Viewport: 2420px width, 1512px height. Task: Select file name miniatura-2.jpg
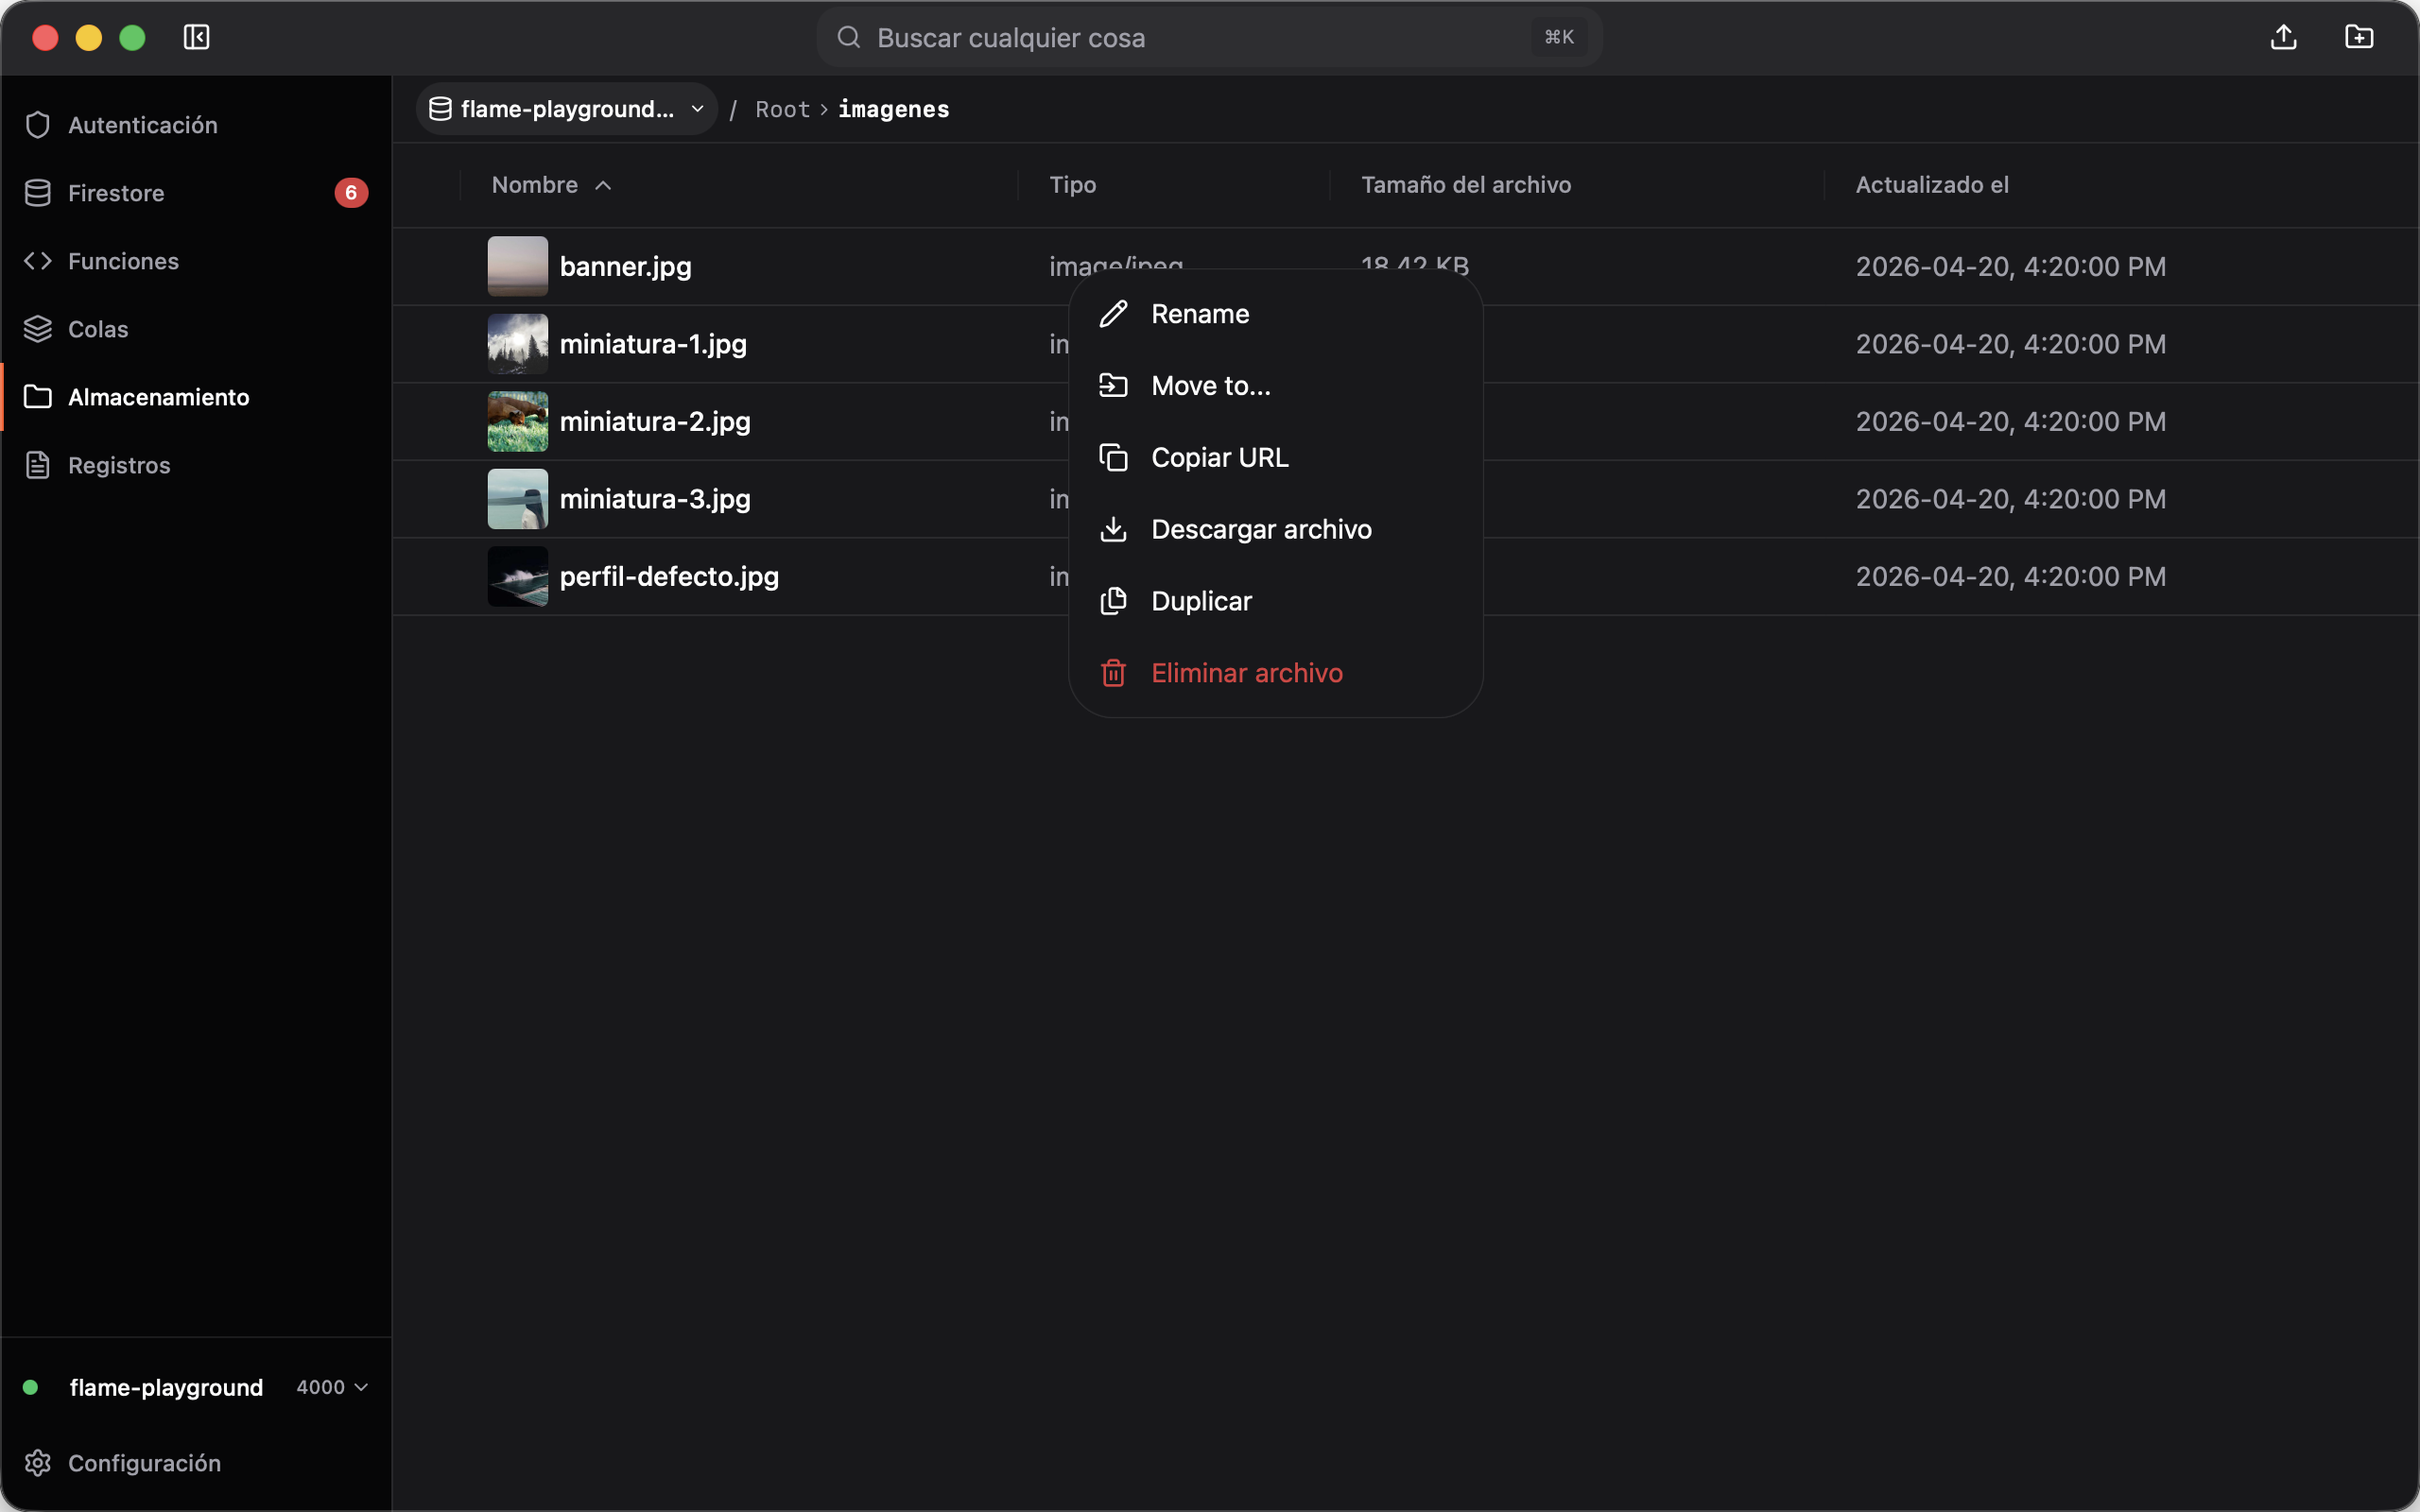point(655,422)
